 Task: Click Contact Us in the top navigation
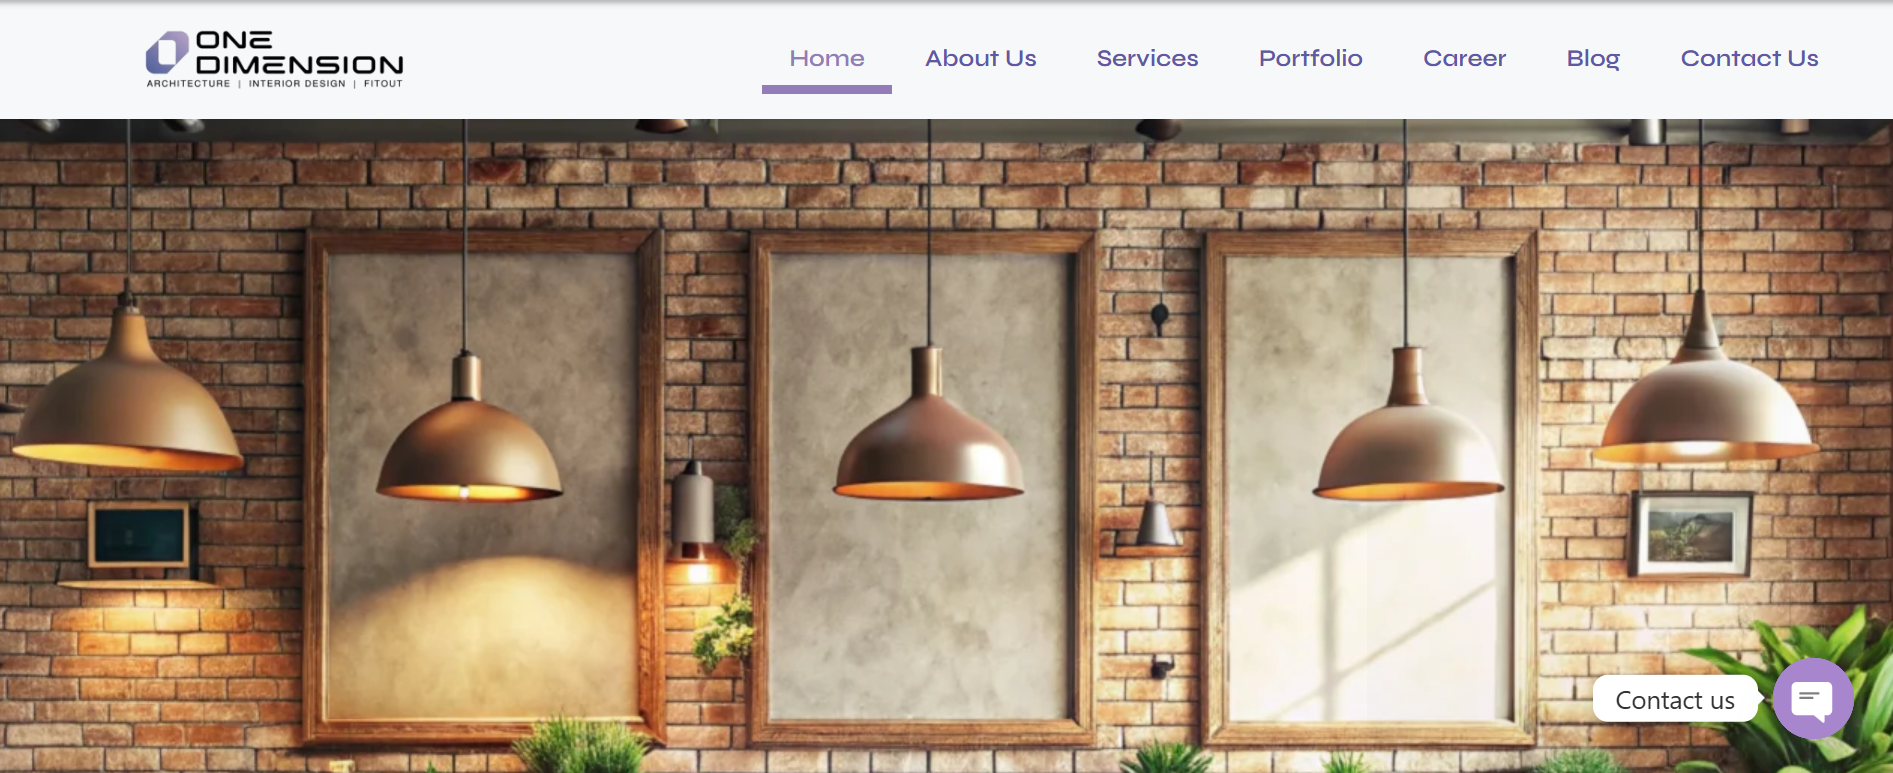1749,58
